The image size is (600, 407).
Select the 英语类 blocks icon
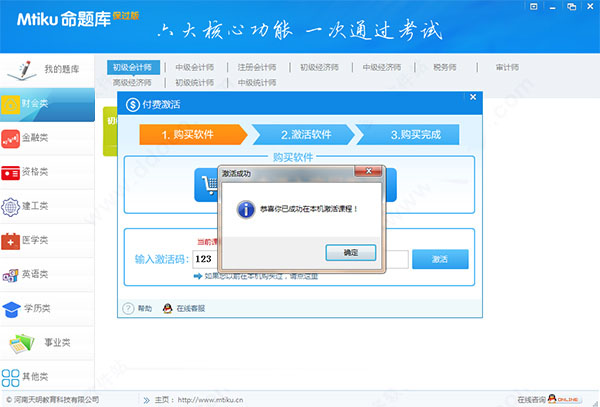[x=10, y=275]
